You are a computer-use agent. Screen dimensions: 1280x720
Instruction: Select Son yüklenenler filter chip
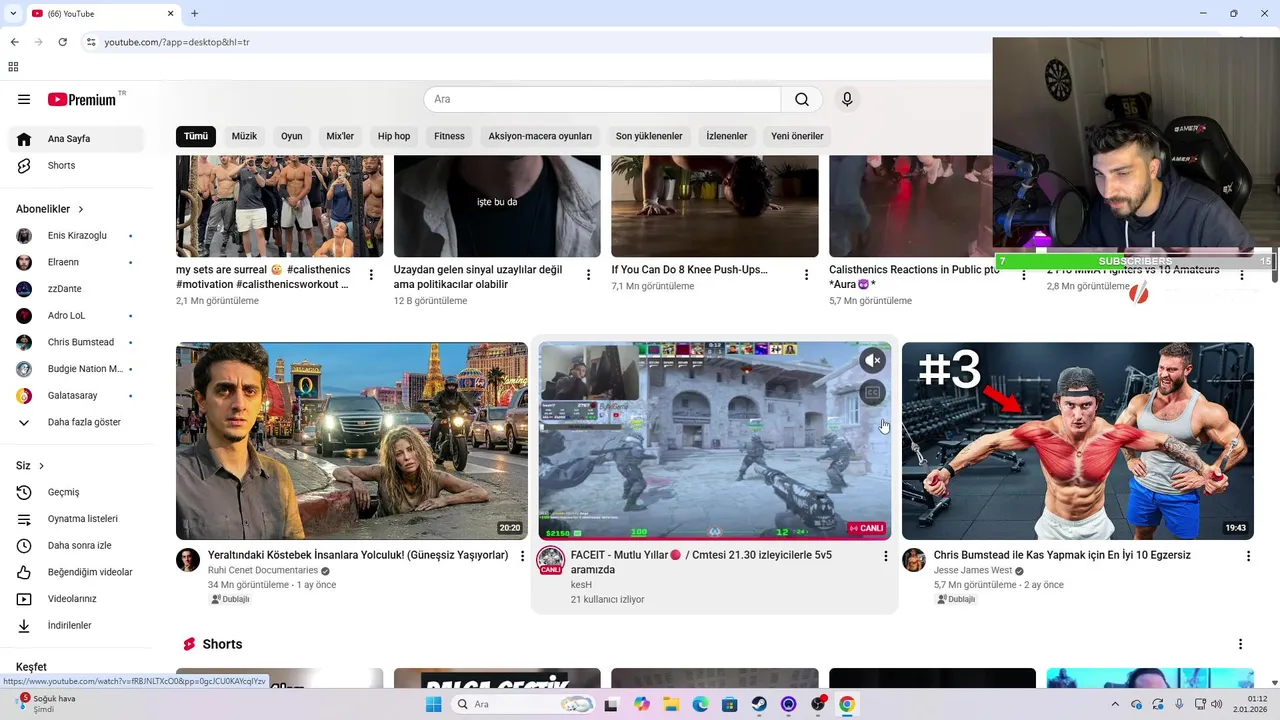649,136
